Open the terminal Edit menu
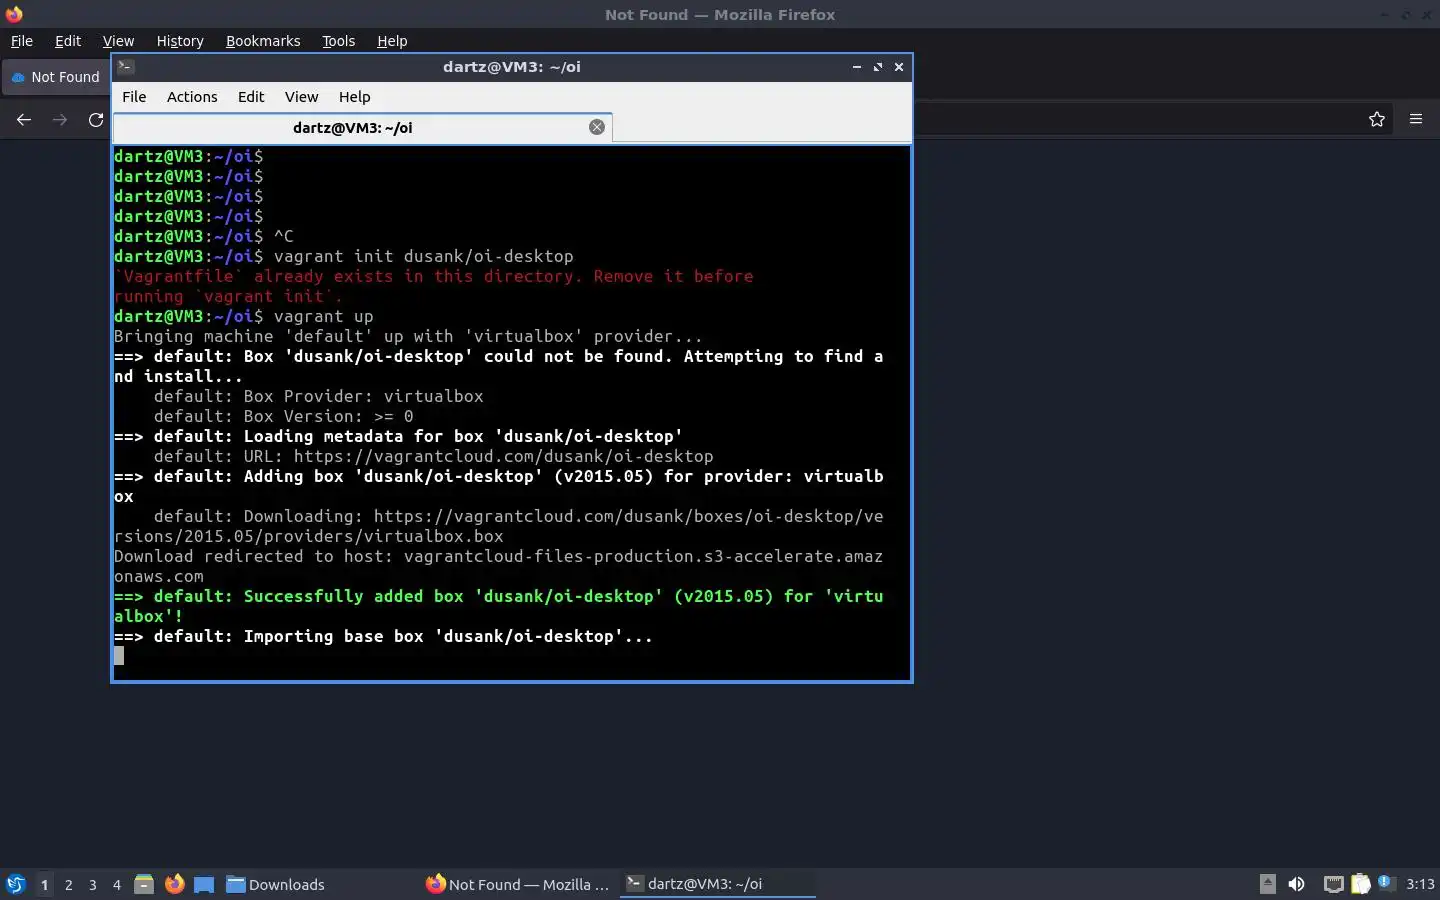The height and width of the screenshot is (900, 1440). 251,97
